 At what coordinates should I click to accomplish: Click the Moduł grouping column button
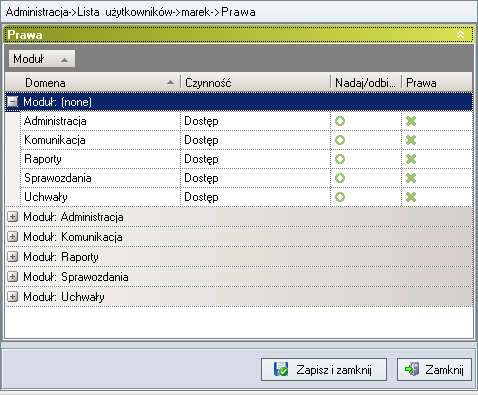click(42, 59)
